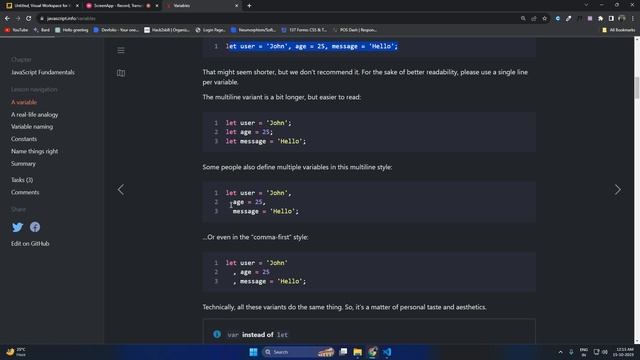640x360 pixels.
Task: Toggle the browser side panel
Action: click(x=611, y=18)
